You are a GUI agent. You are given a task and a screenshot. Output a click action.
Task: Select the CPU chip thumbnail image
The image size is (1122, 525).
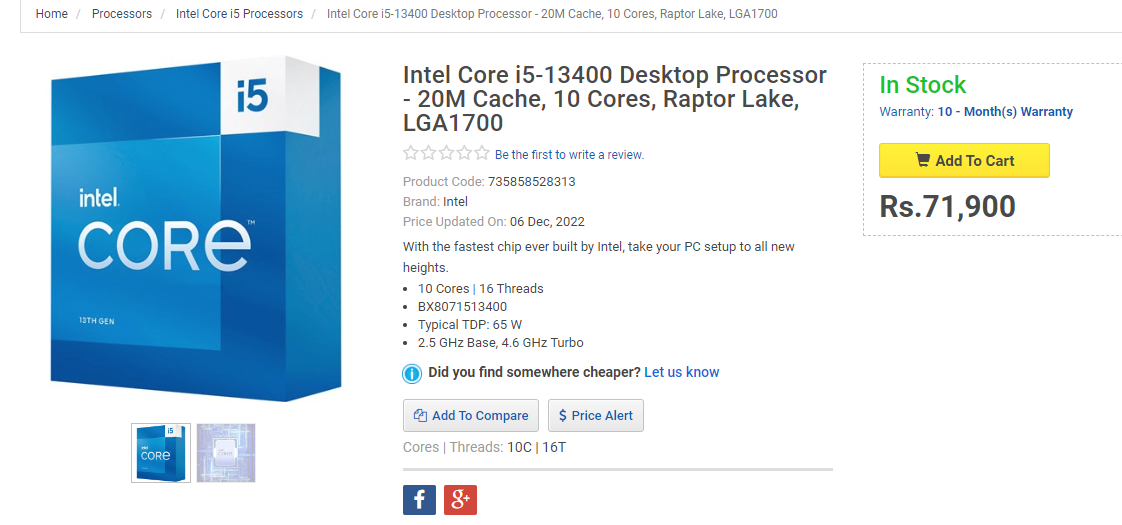(226, 453)
